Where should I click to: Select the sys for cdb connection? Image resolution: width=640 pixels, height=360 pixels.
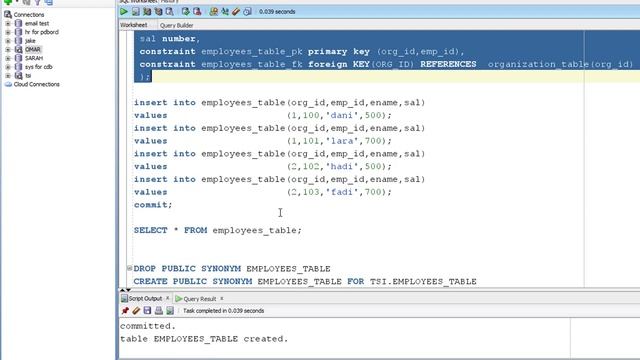39,67
